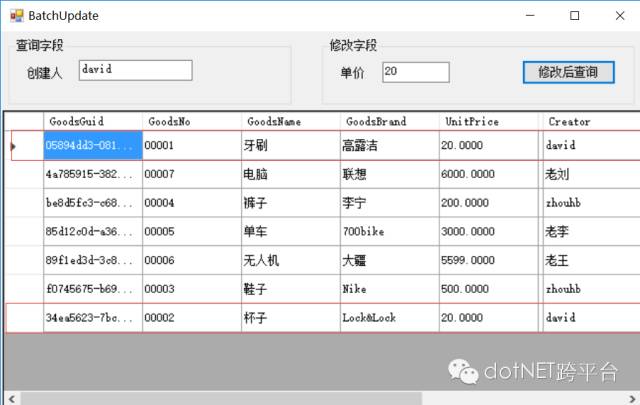The height and width of the screenshot is (405, 640).
Task: Select the UnitPrice cell in the 杯子 row
Action: [489, 318]
